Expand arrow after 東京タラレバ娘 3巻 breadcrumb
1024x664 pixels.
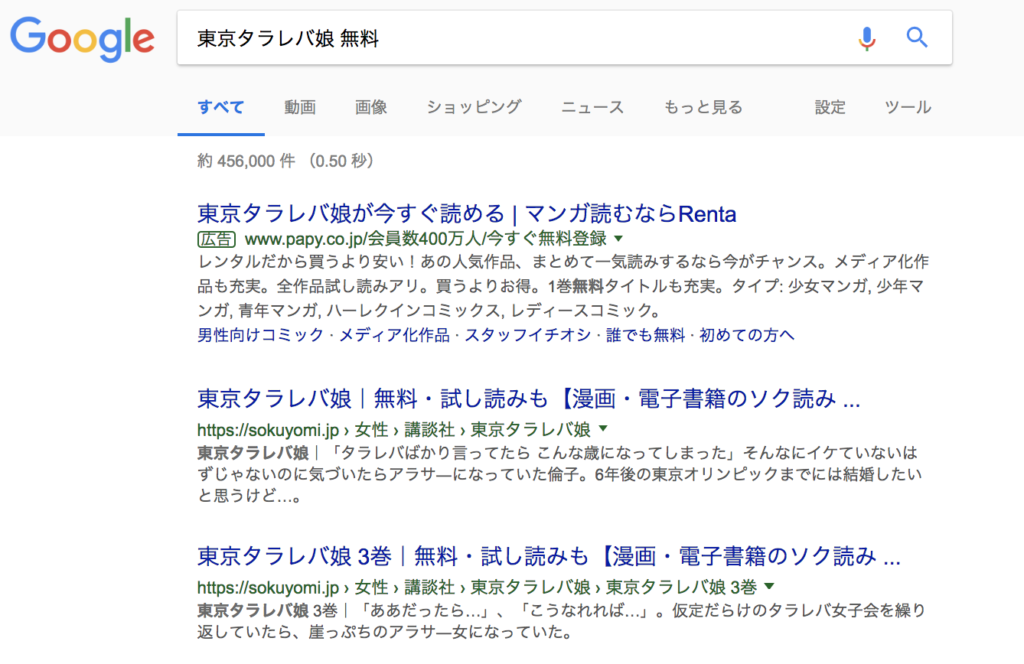[769, 586]
